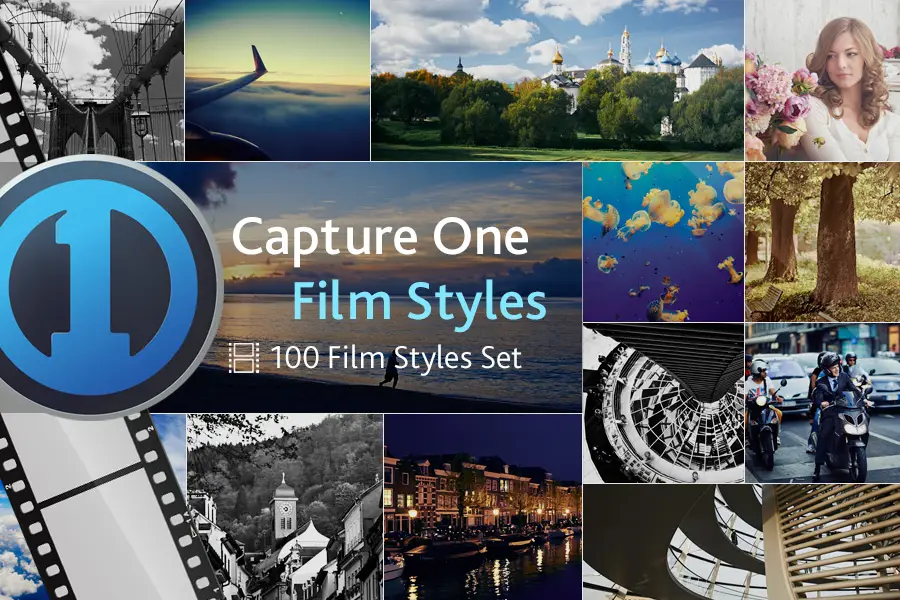Open the night canal houses photo
Viewport: 900px width, 600px height.
point(483,507)
